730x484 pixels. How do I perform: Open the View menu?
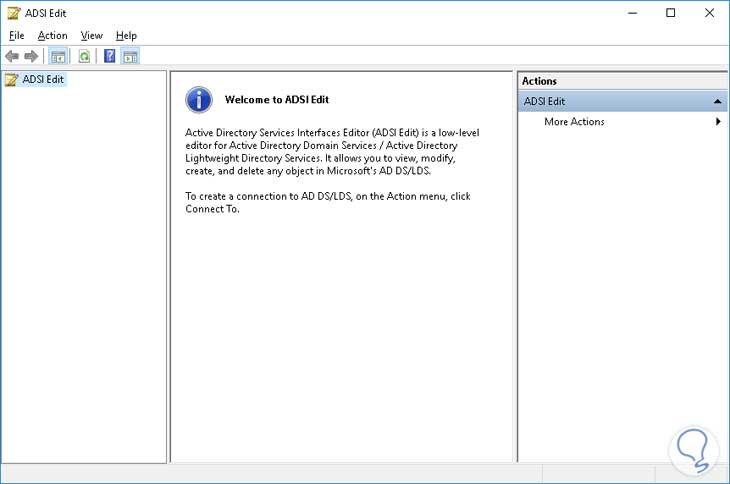pyautogui.click(x=91, y=35)
